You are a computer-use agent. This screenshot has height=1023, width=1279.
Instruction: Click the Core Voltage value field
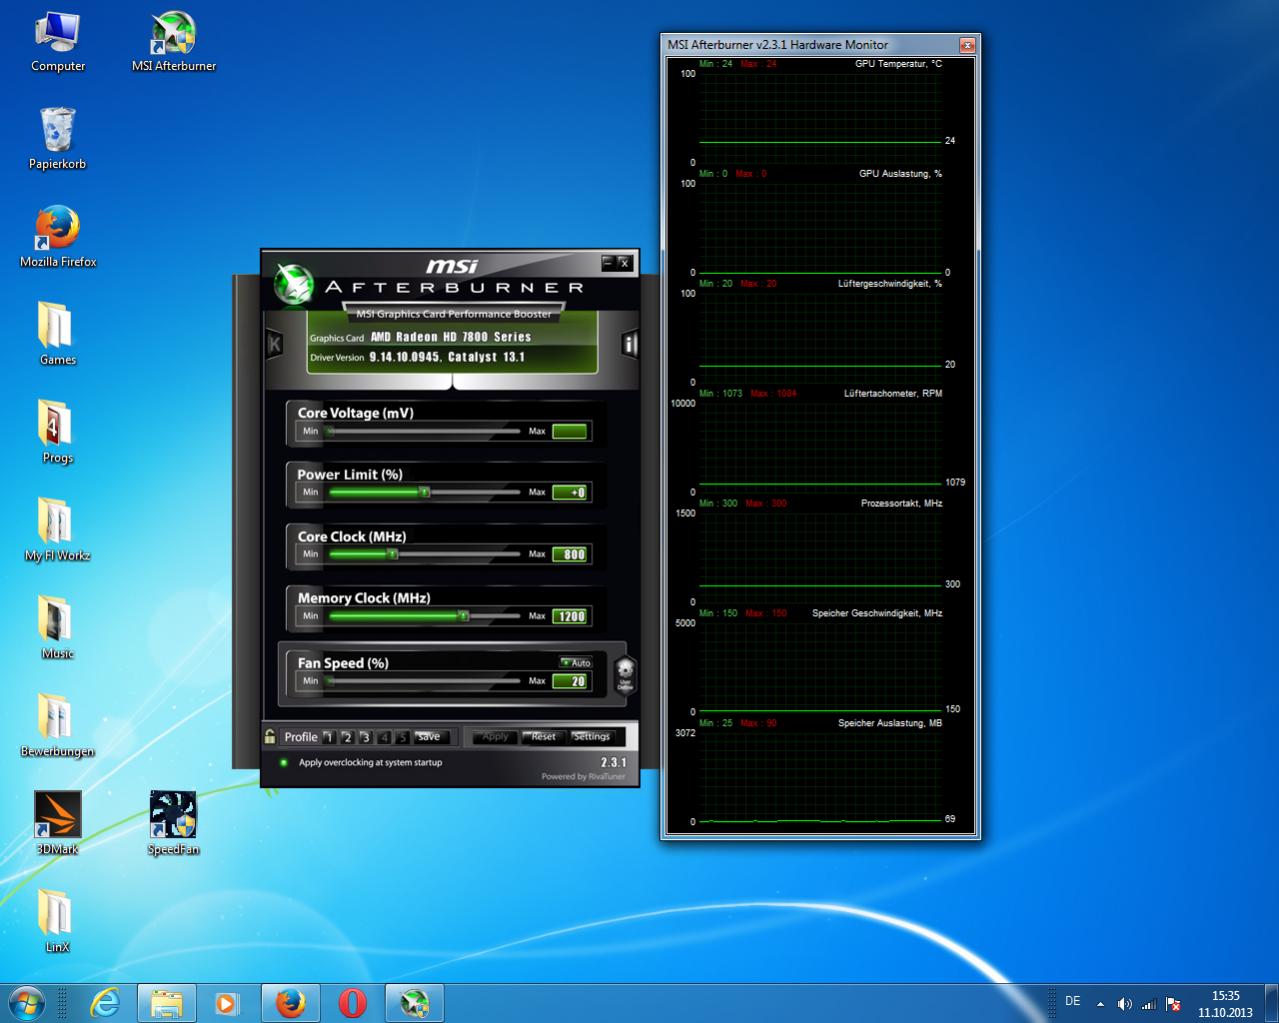pos(570,431)
